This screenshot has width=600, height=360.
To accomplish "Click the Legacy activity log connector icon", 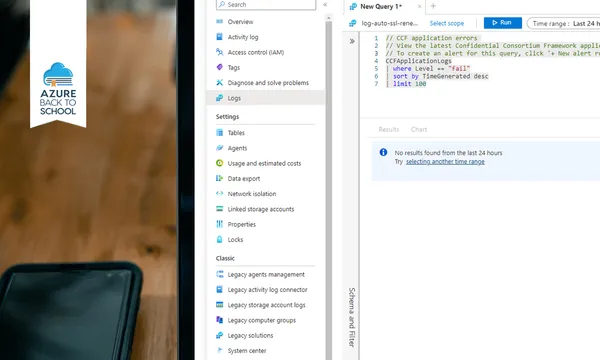I will pyautogui.click(x=219, y=290).
